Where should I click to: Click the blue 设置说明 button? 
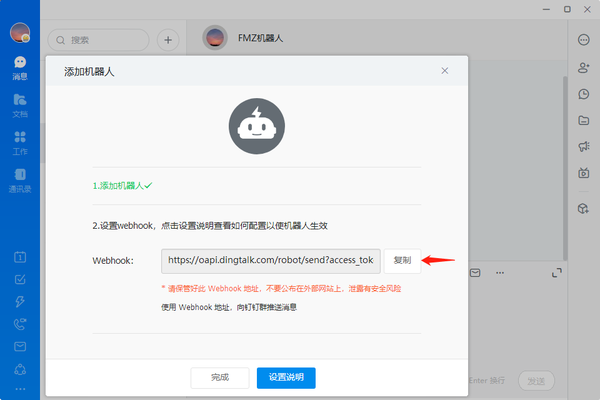286,377
